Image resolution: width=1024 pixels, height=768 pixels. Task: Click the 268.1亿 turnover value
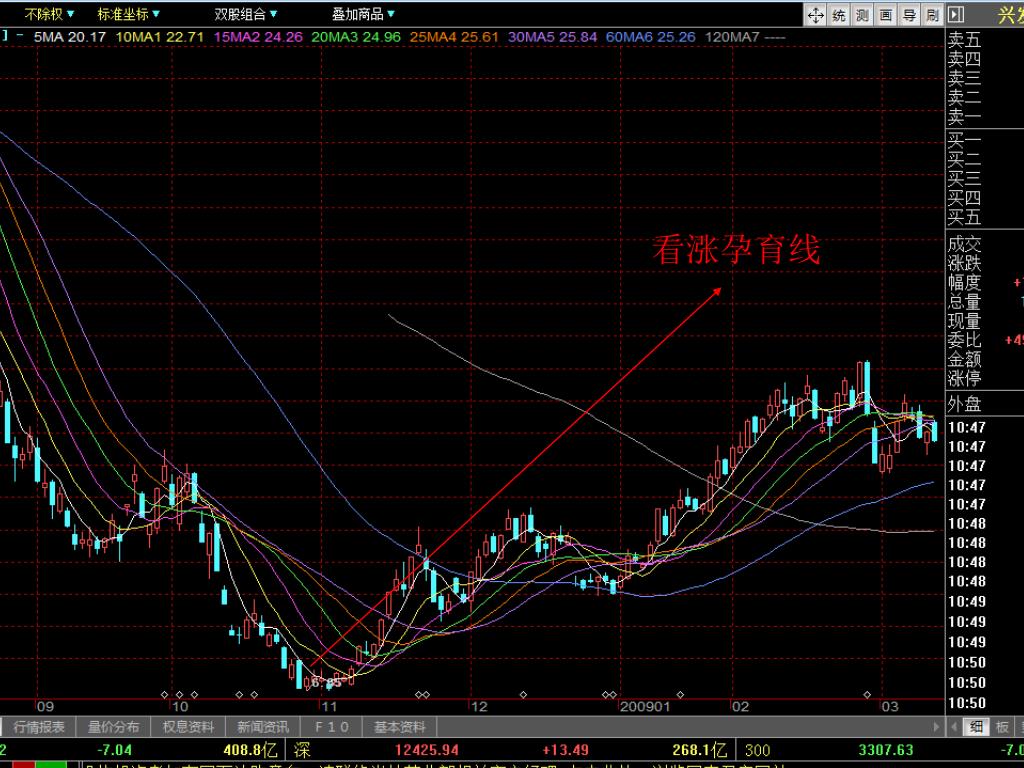coord(700,750)
